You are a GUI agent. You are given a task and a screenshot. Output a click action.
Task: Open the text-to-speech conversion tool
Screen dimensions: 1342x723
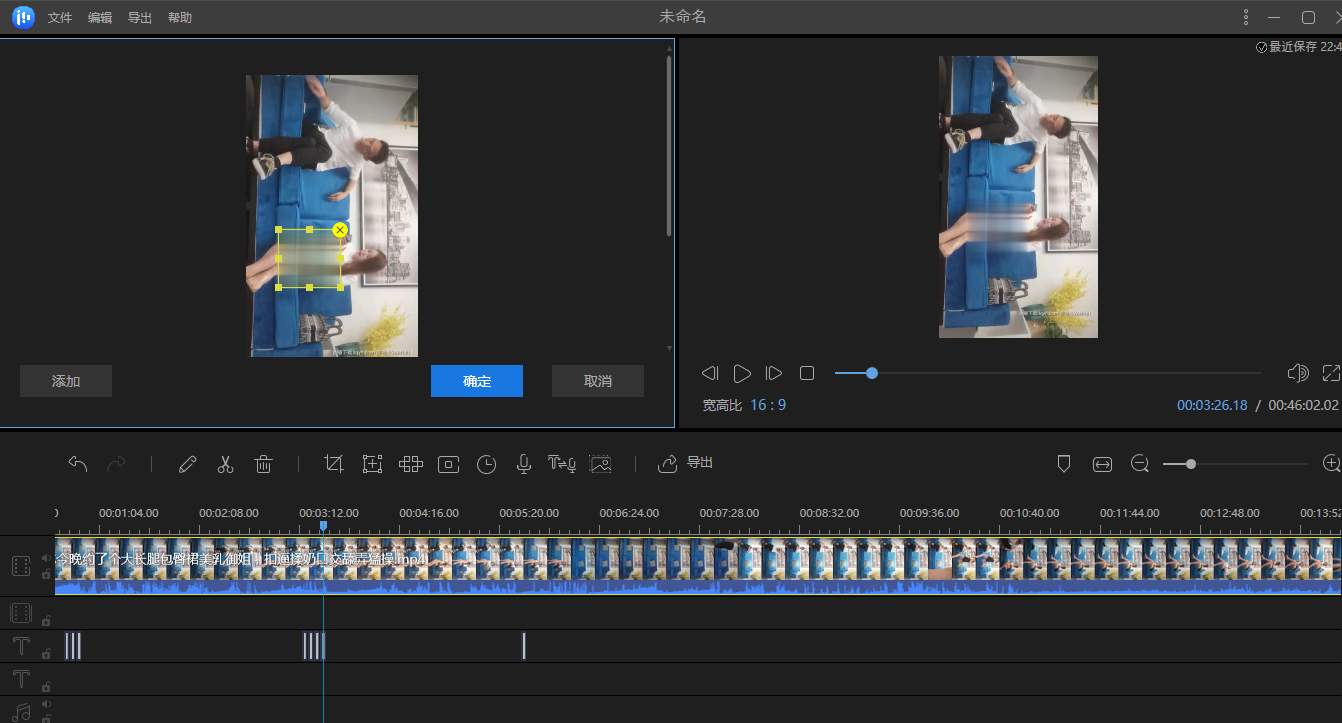pyautogui.click(x=561, y=463)
